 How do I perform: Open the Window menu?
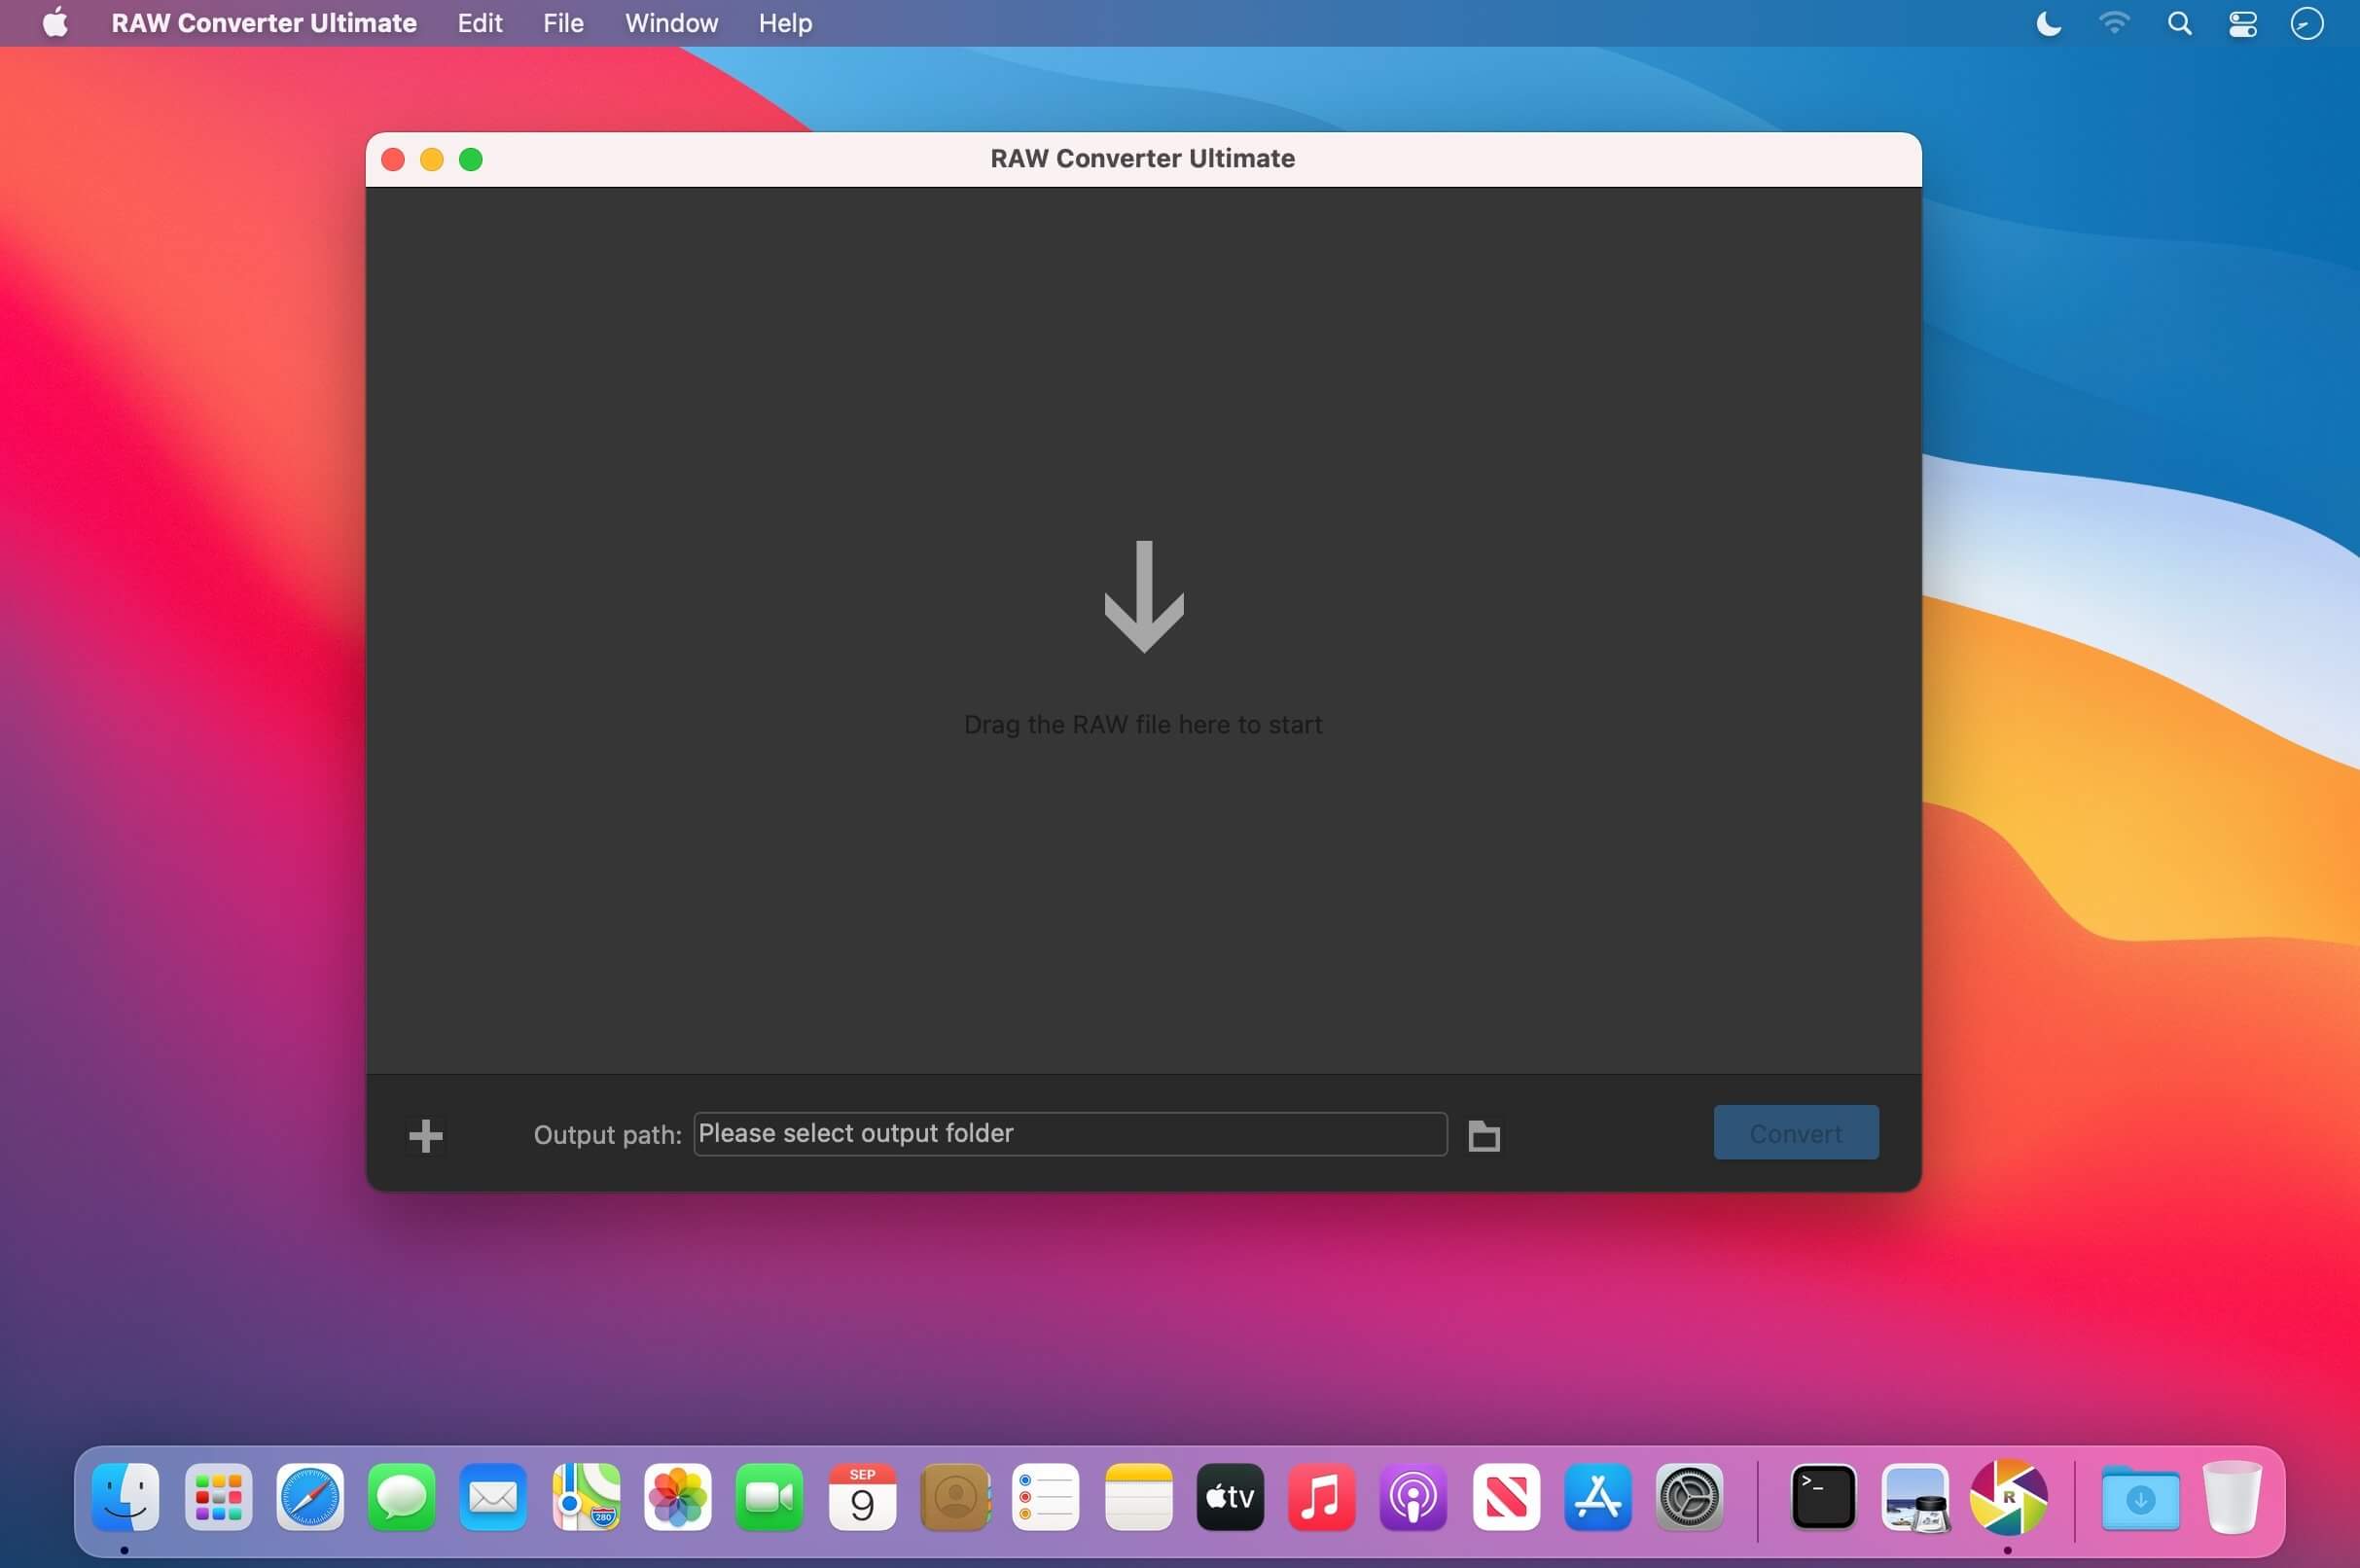click(672, 23)
